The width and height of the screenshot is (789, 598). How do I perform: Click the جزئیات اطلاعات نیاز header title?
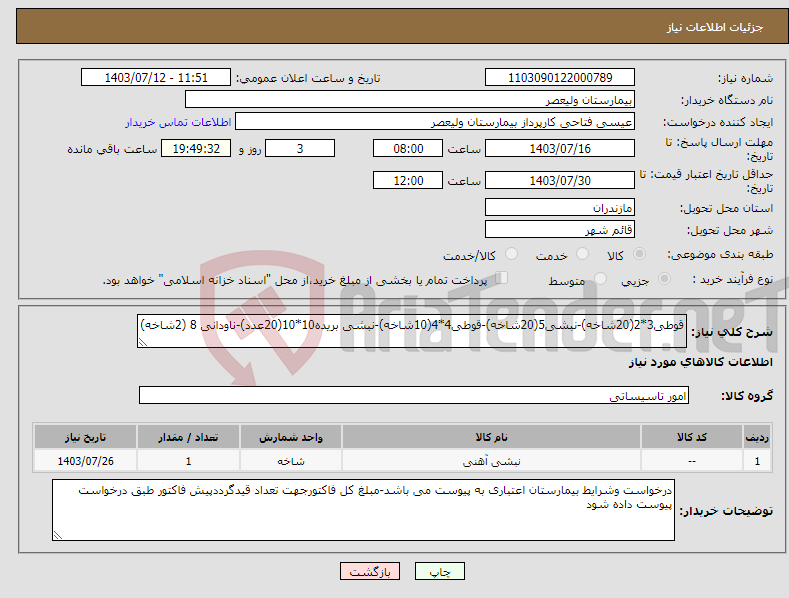point(715,27)
